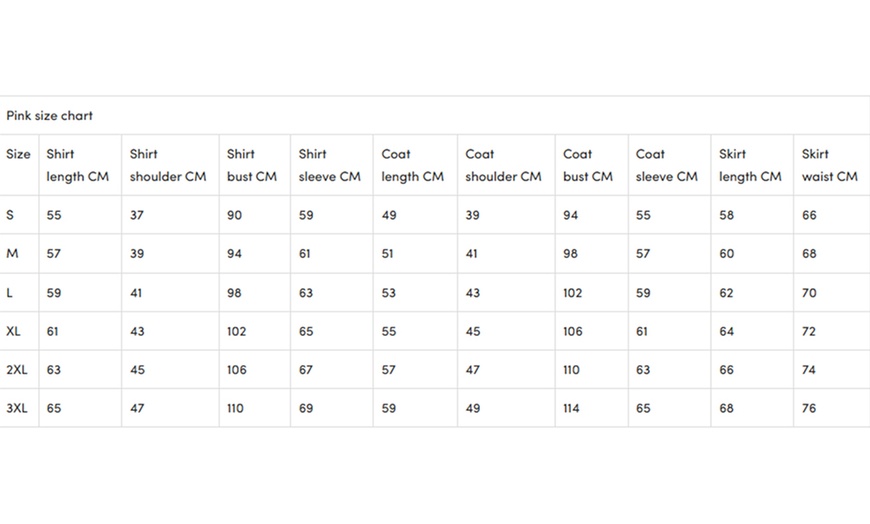Viewport: 870px width, 524px height.
Task: Select the "Shirt sleeve CM" header cell
Action: [x=330, y=165]
